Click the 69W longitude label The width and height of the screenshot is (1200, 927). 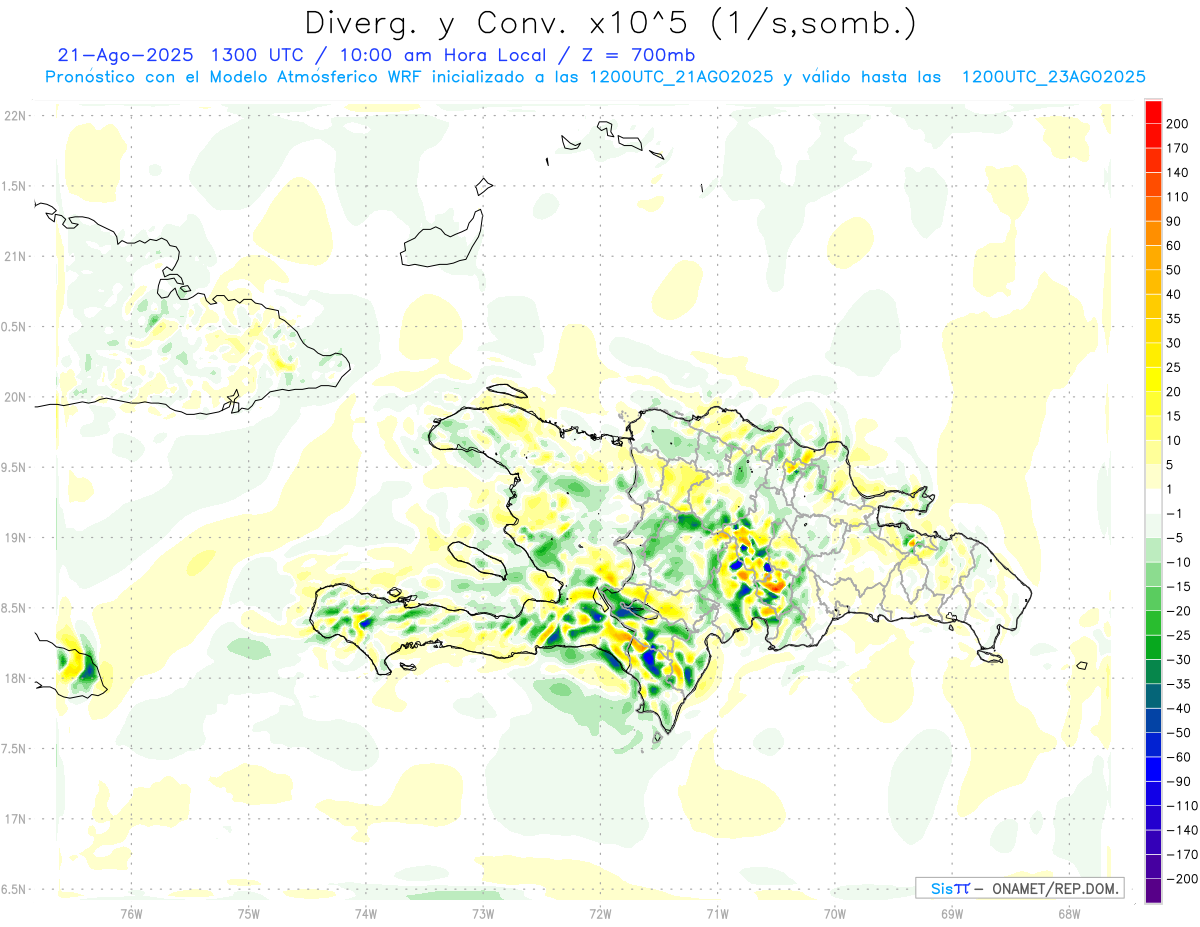952,914
